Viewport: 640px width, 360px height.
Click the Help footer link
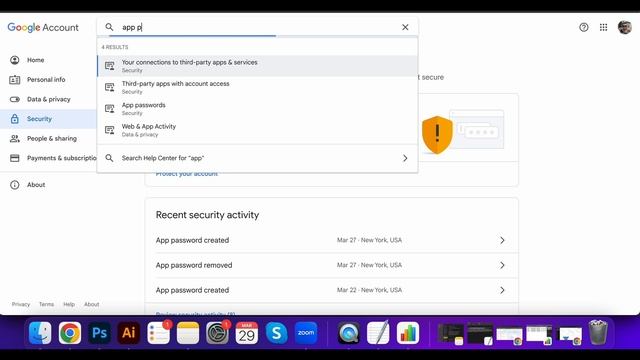point(69,304)
